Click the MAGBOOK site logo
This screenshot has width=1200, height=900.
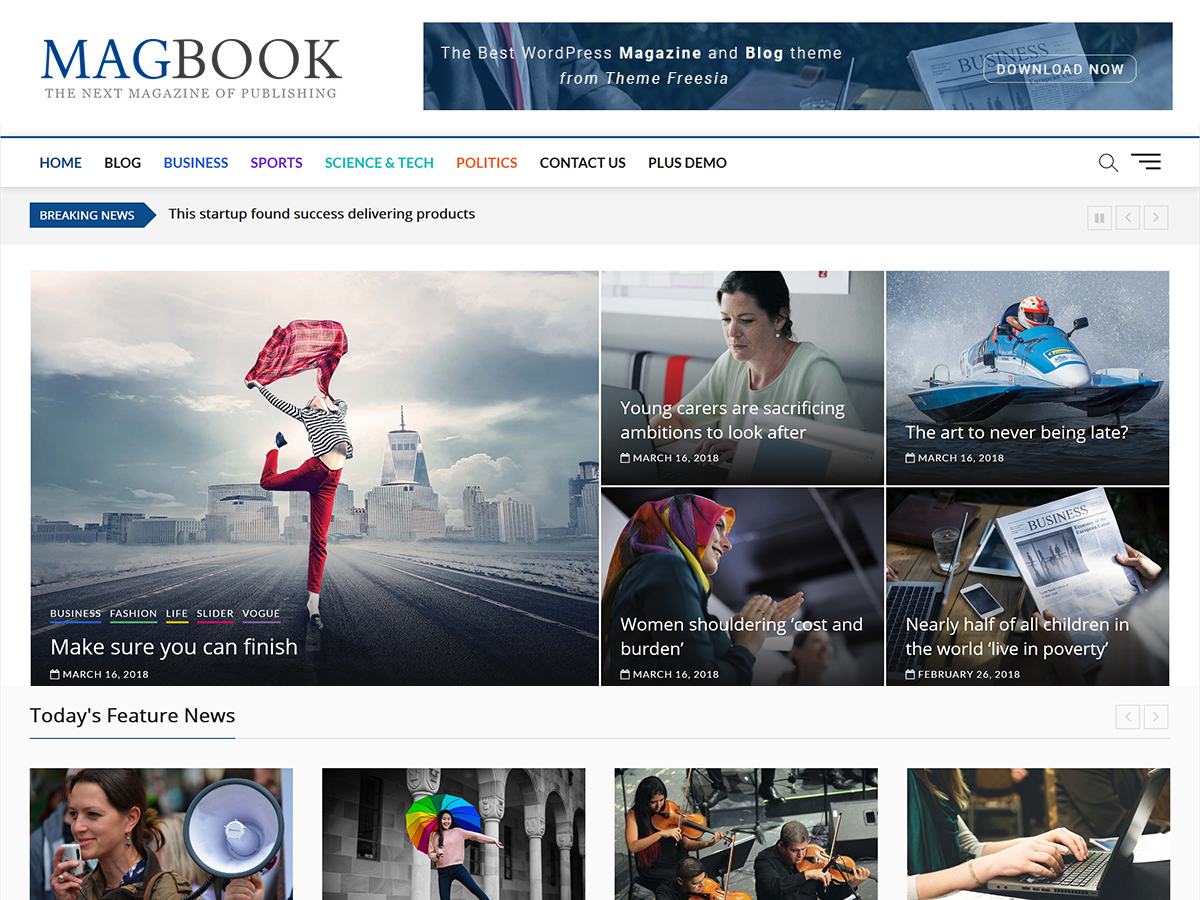click(191, 56)
